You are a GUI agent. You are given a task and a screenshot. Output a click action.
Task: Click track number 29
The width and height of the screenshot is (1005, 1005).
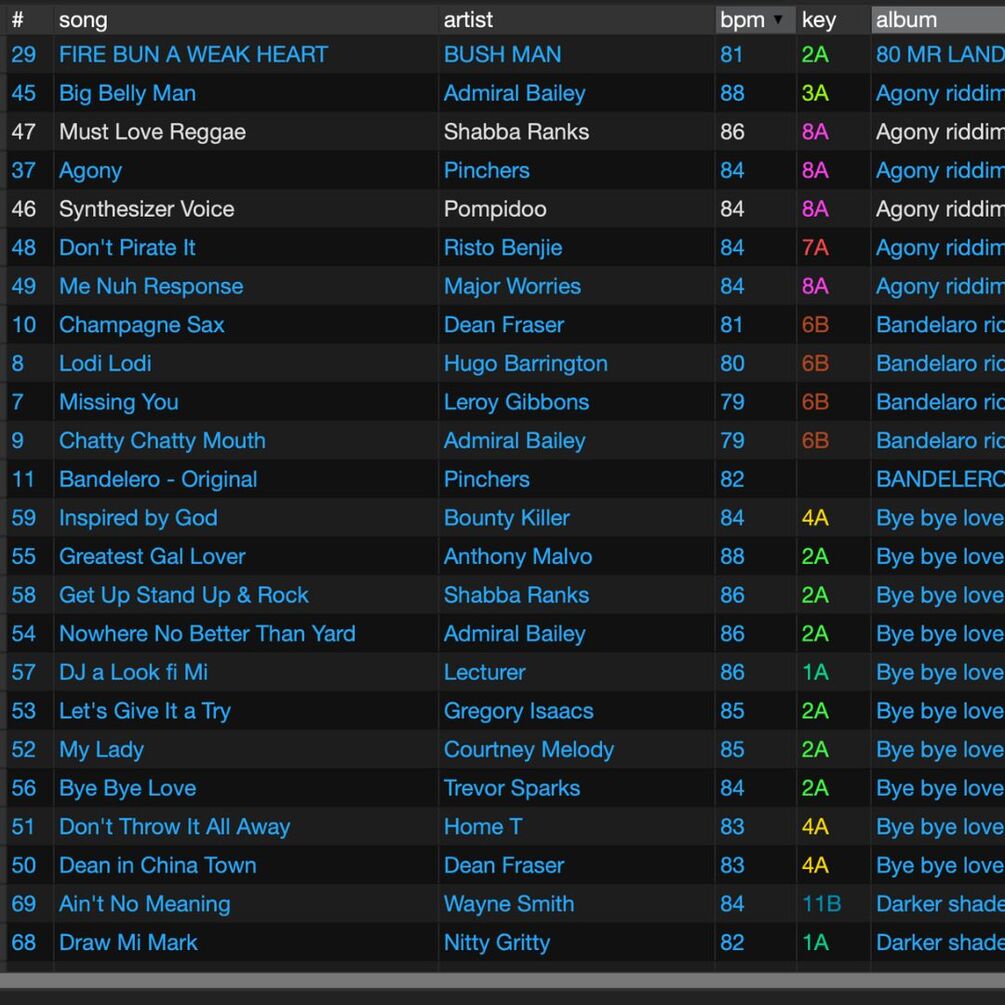point(24,54)
